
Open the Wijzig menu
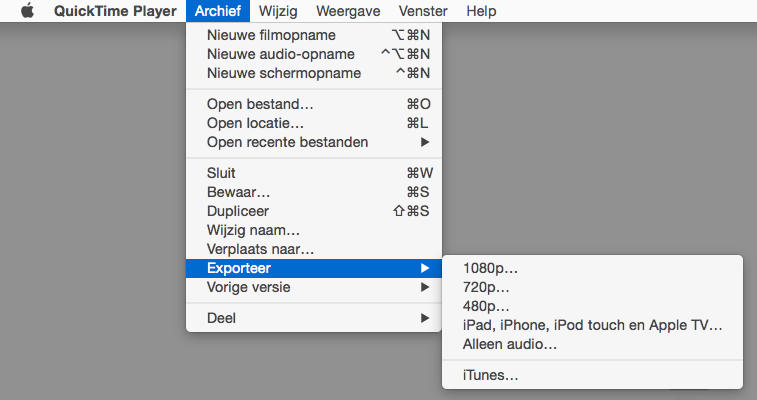(x=278, y=11)
